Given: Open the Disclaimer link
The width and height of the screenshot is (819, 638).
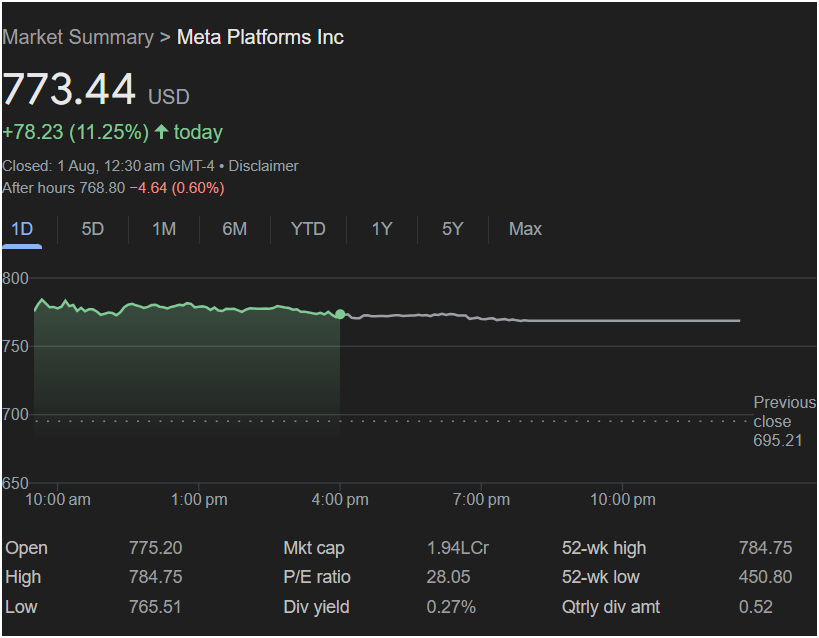Looking at the screenshot, I should coord(263,166).
